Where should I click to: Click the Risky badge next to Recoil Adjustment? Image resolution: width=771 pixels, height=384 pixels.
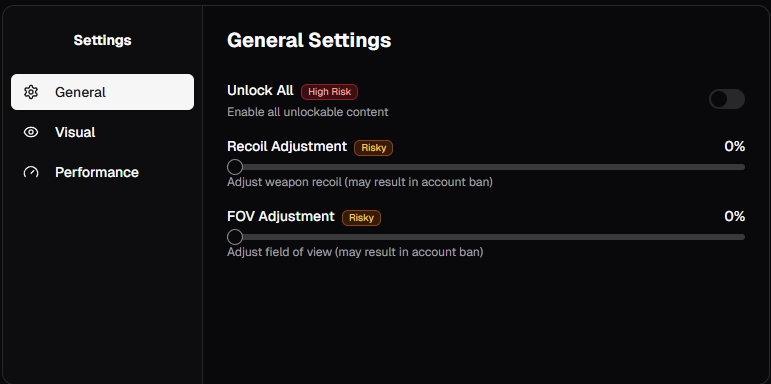[373, 148]
